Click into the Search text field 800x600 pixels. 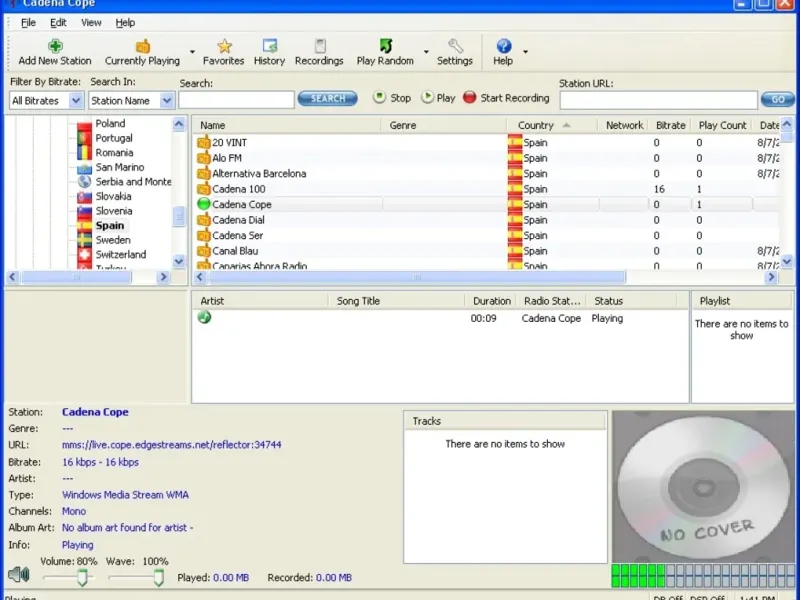[236, 99]
